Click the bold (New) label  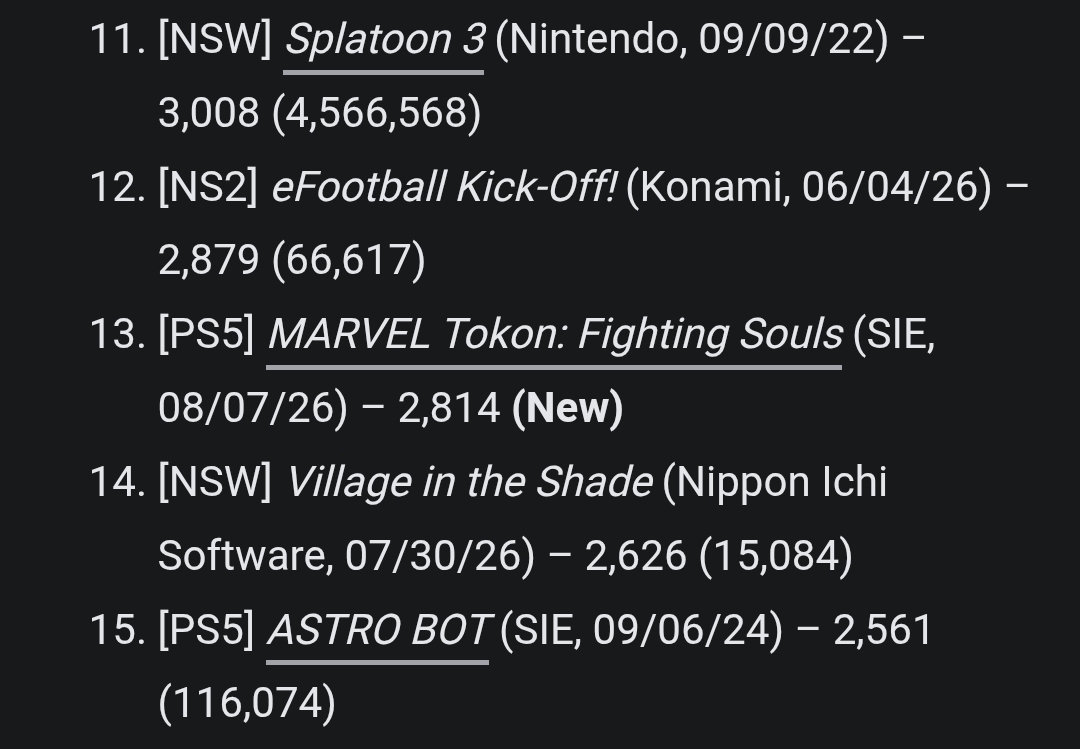point(568,408)
